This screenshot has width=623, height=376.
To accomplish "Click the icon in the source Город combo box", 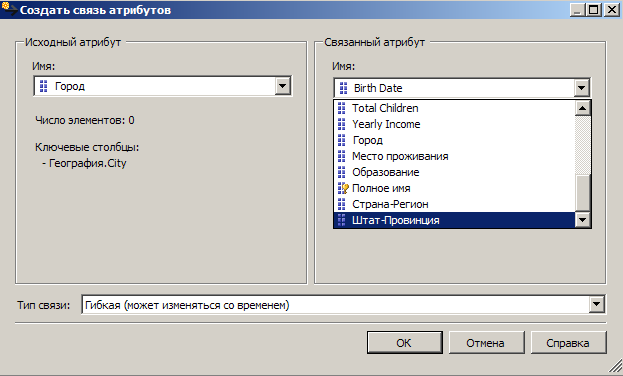I will (x=44, y=86).
